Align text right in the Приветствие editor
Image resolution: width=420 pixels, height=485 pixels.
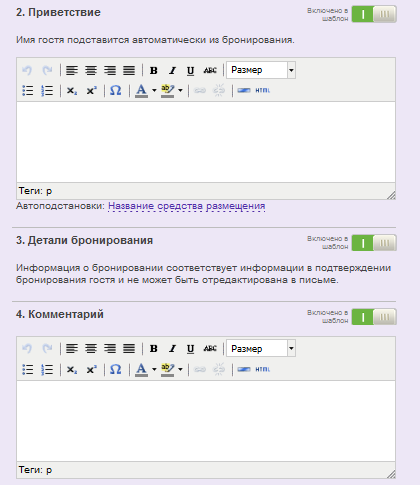(110, 70)
